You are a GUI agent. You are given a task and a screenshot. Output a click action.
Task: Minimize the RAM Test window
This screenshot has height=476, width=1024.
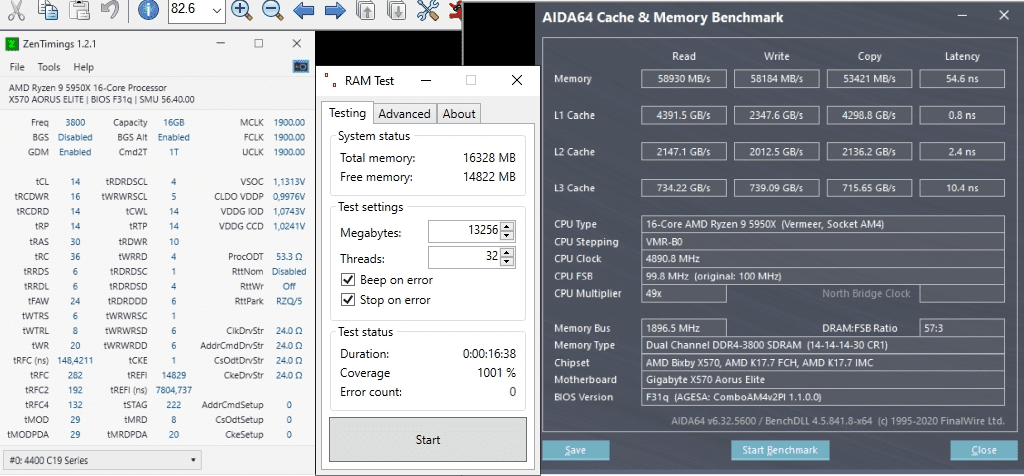tap(426, 80)
